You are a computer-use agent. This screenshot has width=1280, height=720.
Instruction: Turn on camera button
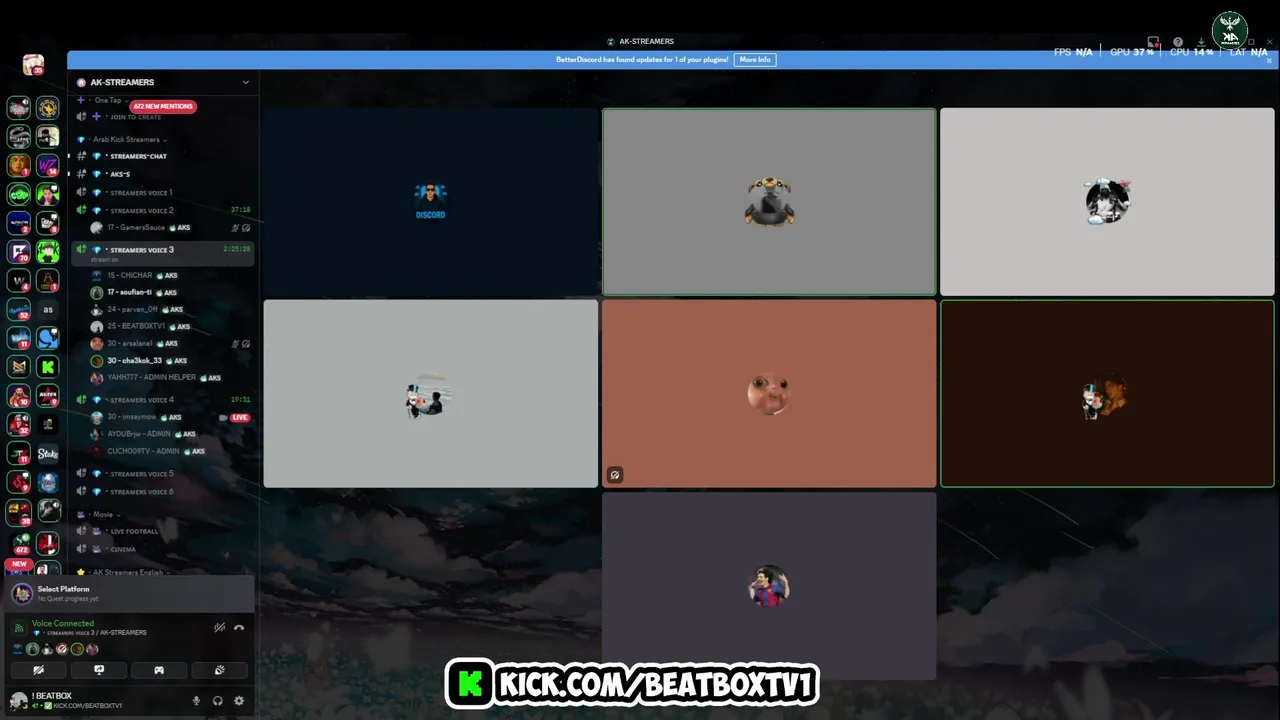(x=39, y=670)
